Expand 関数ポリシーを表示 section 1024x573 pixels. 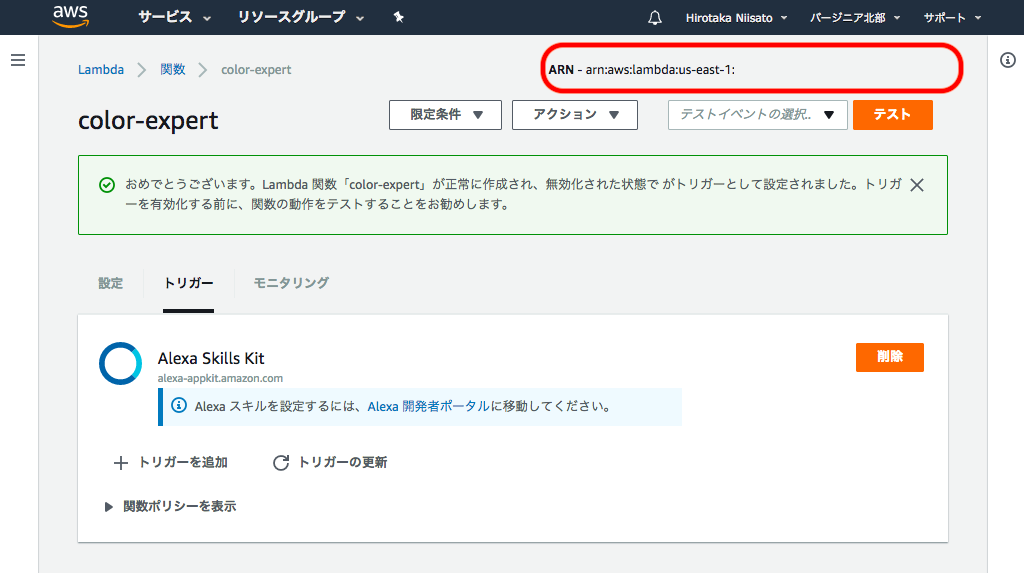pos(171,506)
